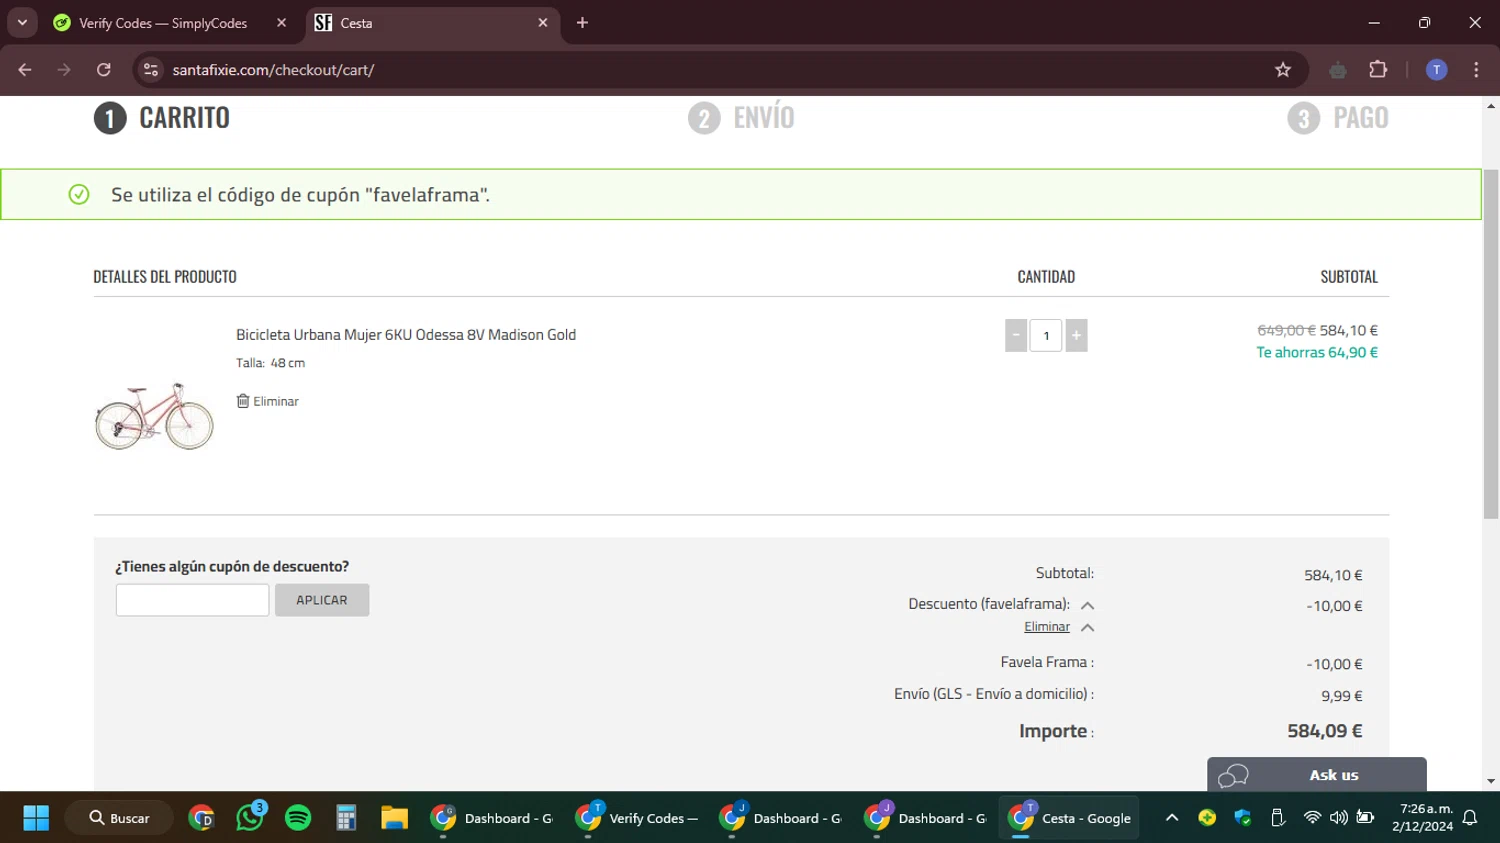This screenshot has height=843, width=1500.
Task: Switch to Verify Codes taskbar window
Action: click(636, 818)
